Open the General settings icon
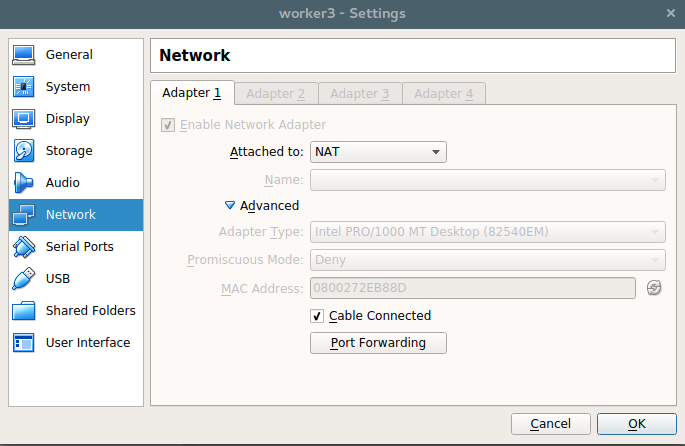 pyautogui.click(x=24, y=55)
